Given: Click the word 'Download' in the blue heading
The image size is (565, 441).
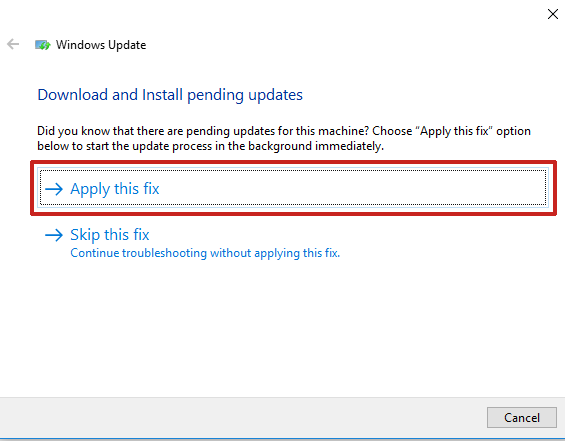Looking at the screenshot, I should pyautogui.click(x=73, y=95).
